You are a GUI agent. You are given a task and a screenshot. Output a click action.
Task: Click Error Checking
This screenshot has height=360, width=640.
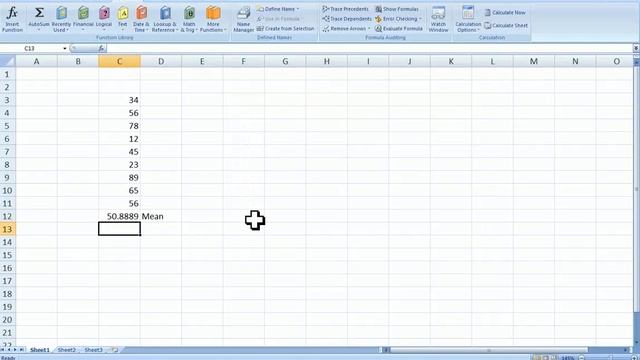[398, 19]
